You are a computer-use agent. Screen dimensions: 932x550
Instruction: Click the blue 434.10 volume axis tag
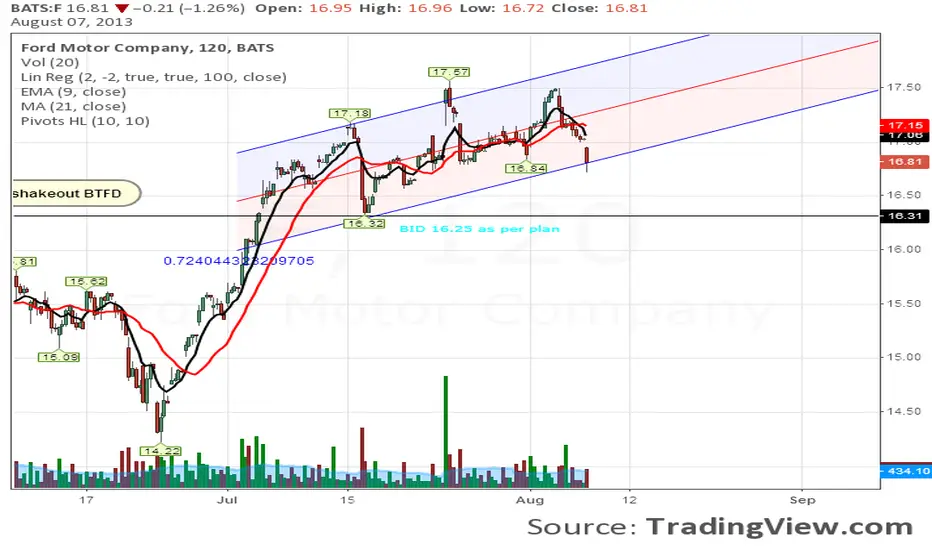click(905, 471)
